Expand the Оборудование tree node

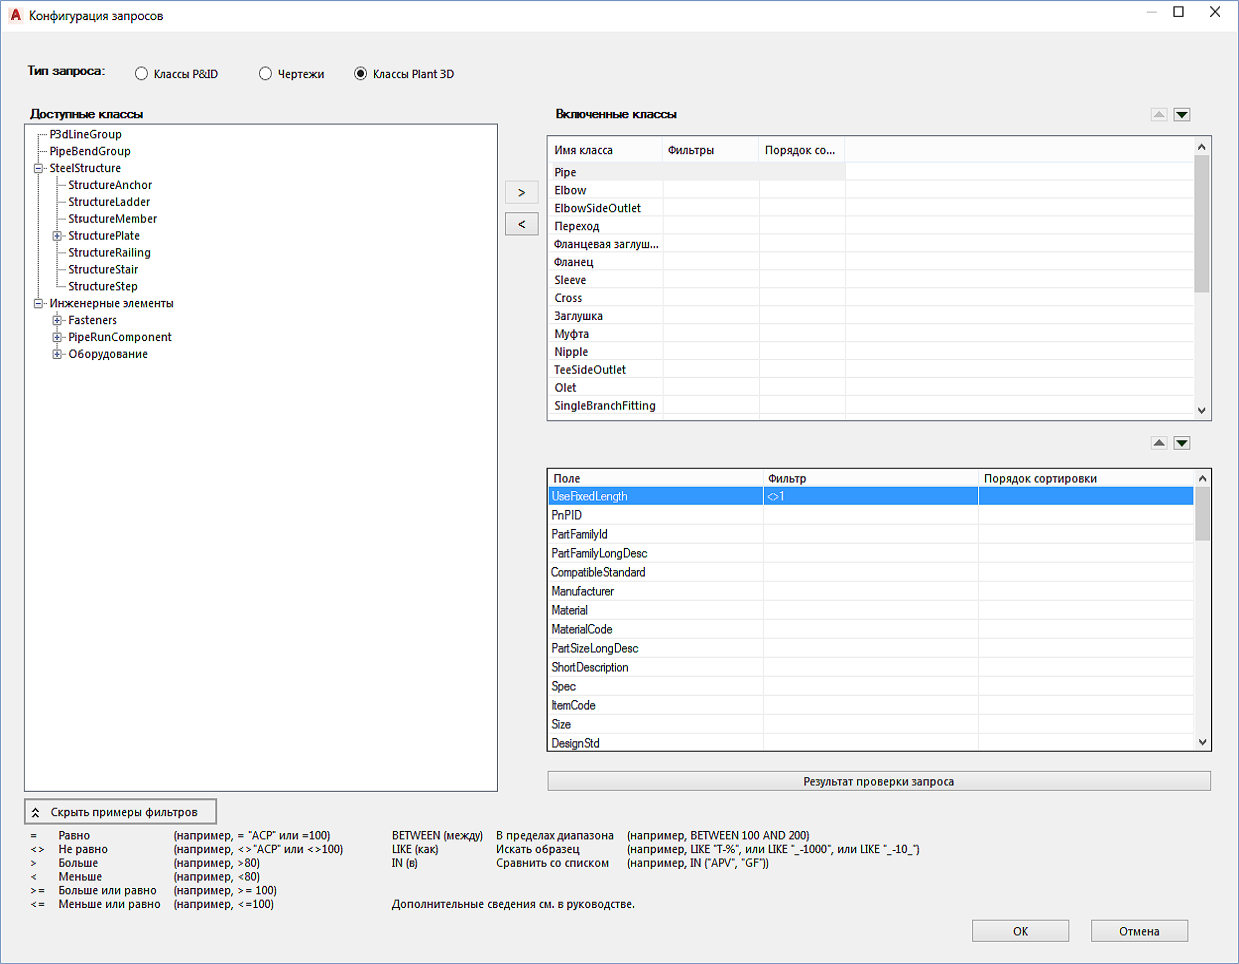(x=57, y=354)
